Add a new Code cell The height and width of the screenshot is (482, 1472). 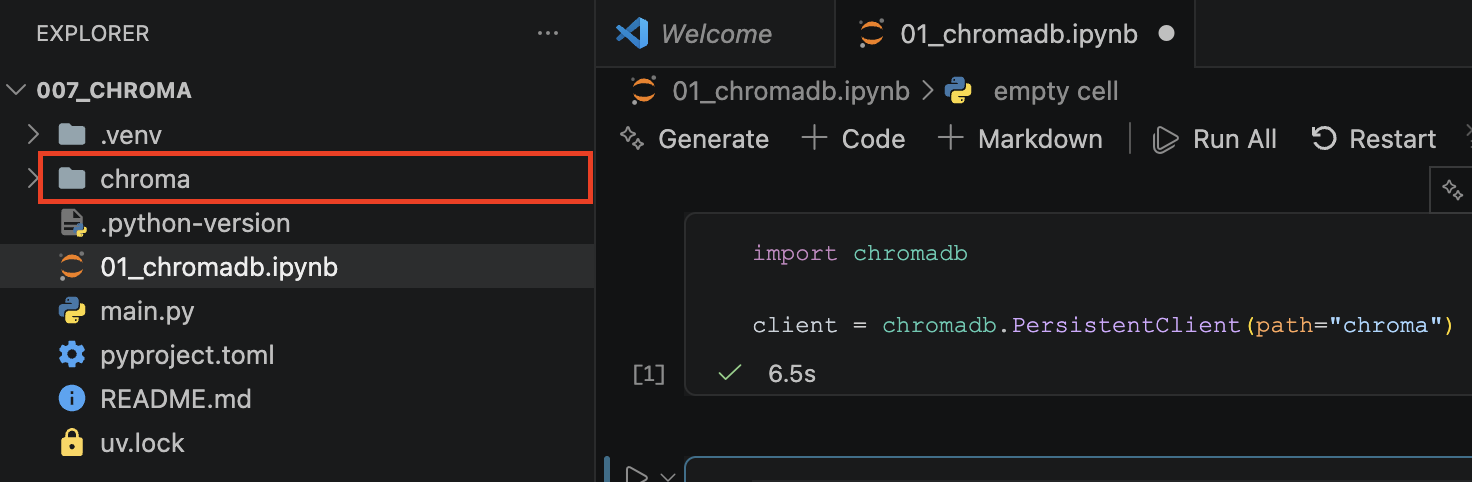(x=854, y=139)
